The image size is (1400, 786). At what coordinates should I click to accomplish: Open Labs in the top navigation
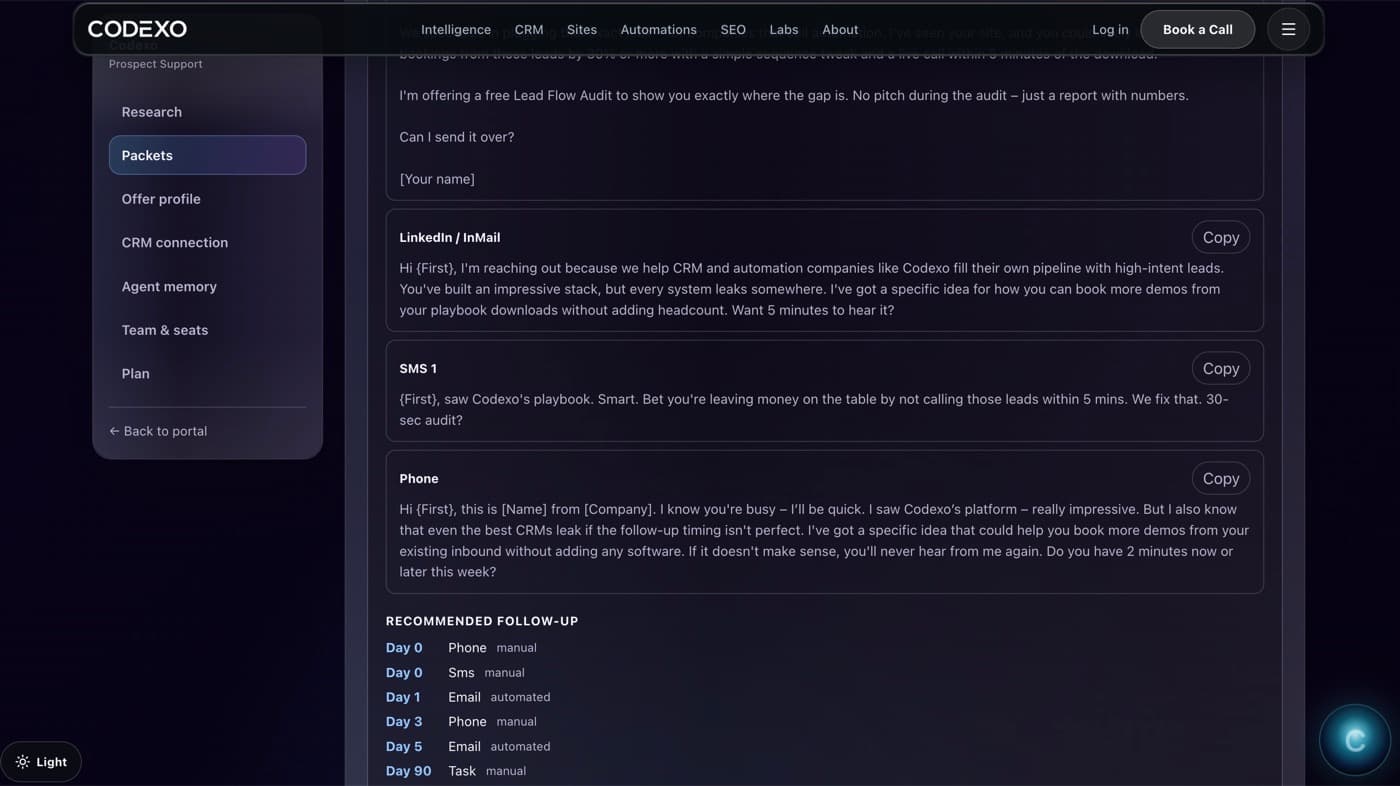click(784, 29)
